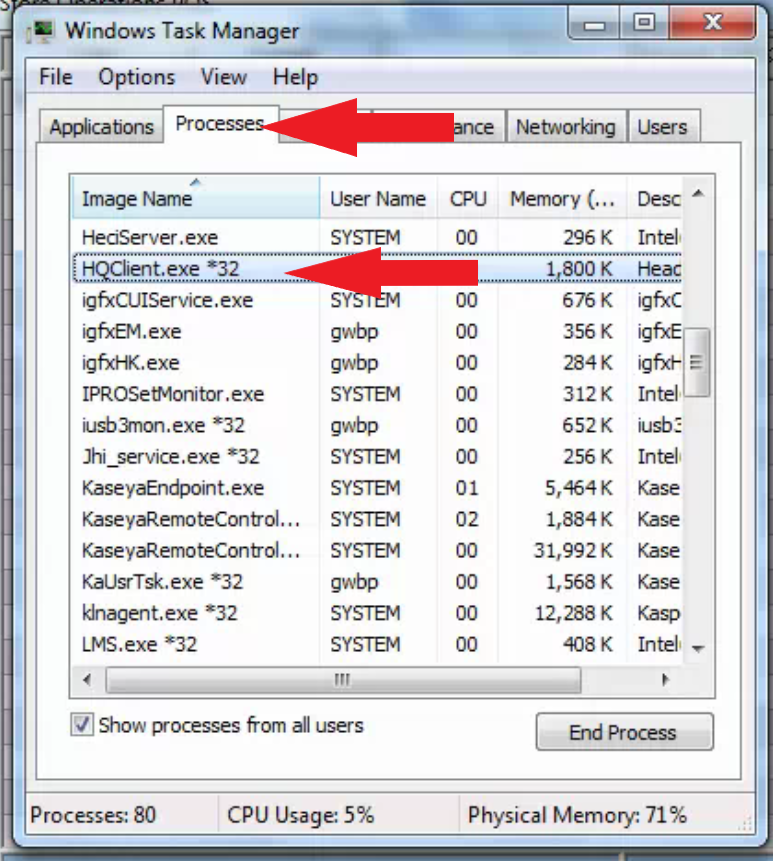Click Physical Memory: 71% status entry
This screenshot has height=861, width=773.
pyautogui.click(x=577, y=815)
